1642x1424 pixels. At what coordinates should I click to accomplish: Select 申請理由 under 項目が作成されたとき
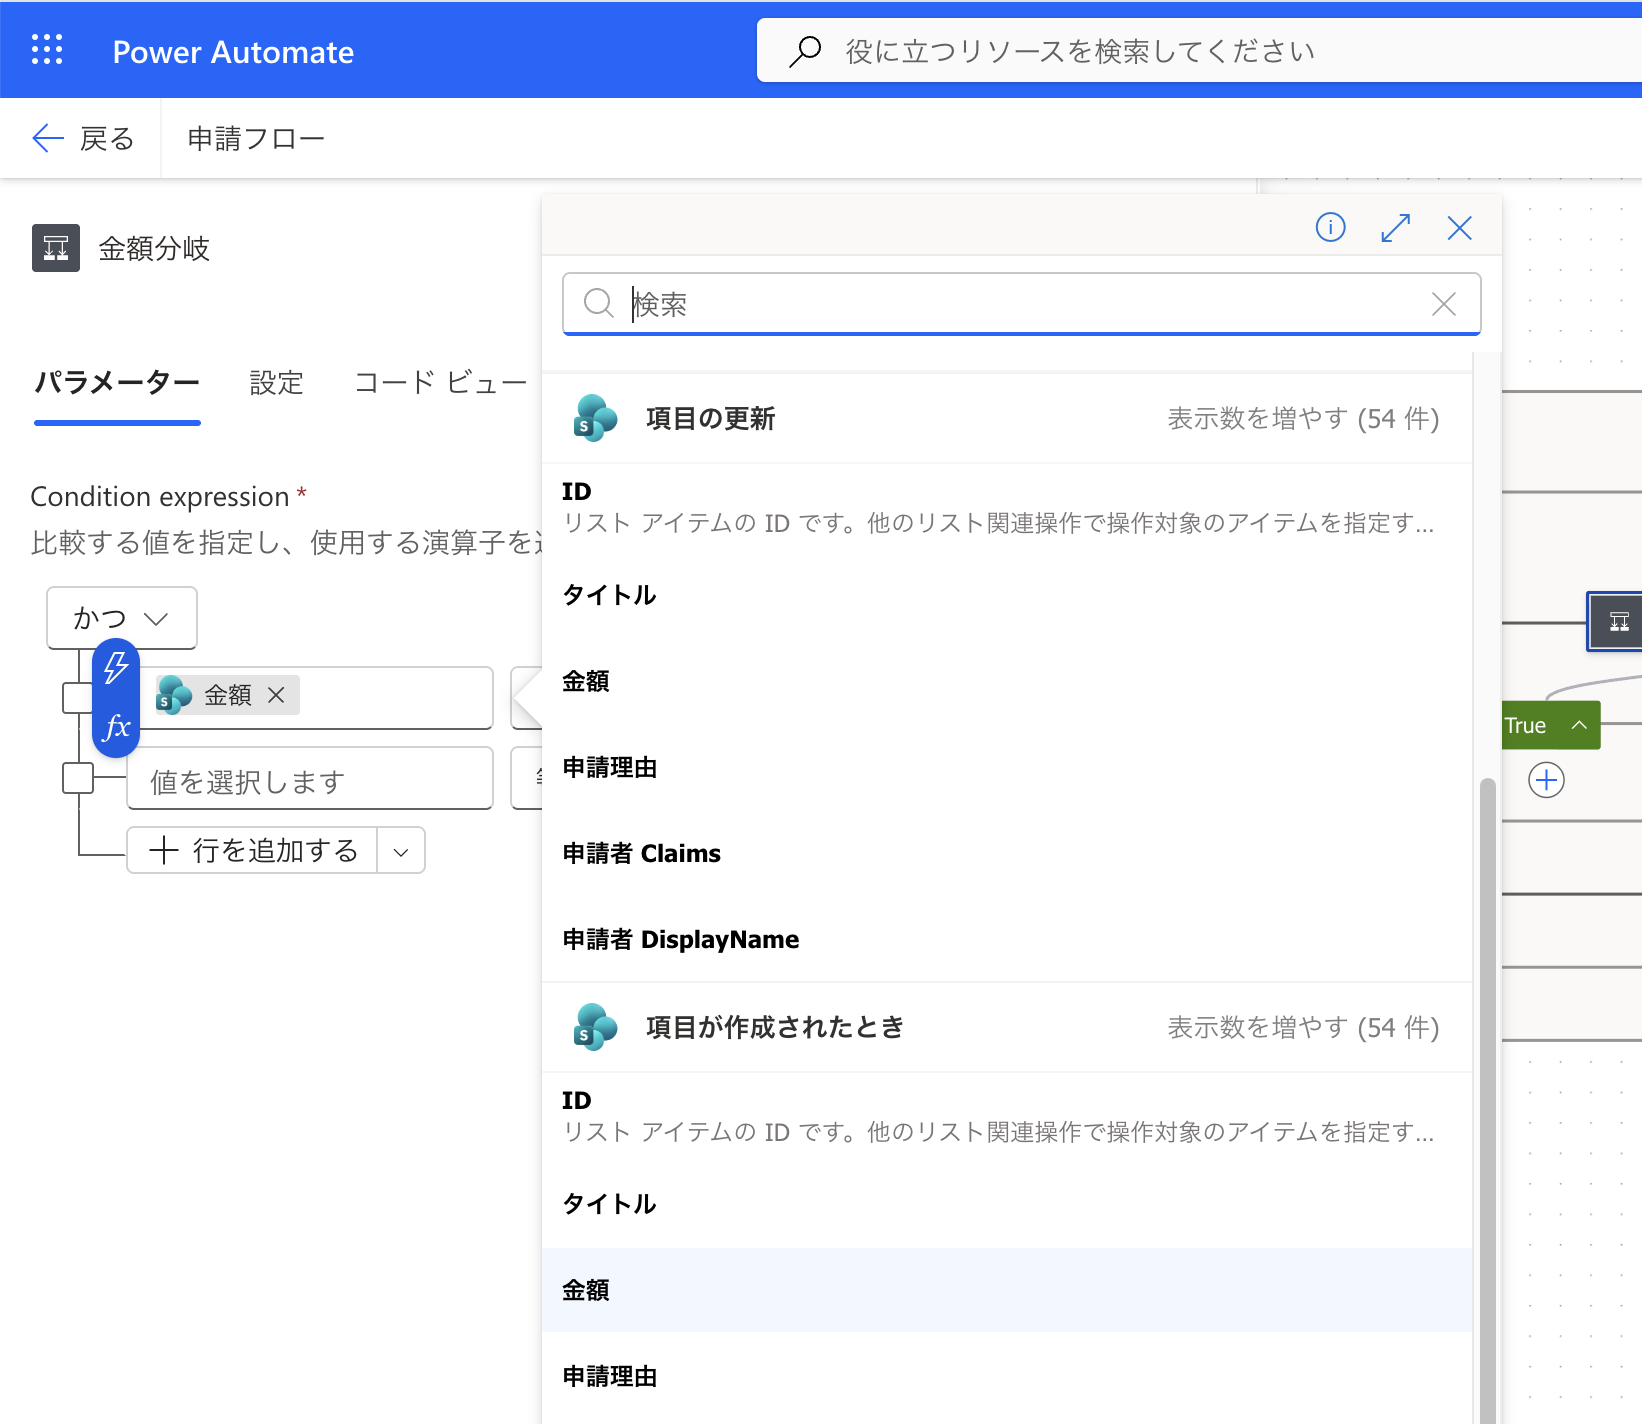point(1007,1376)
